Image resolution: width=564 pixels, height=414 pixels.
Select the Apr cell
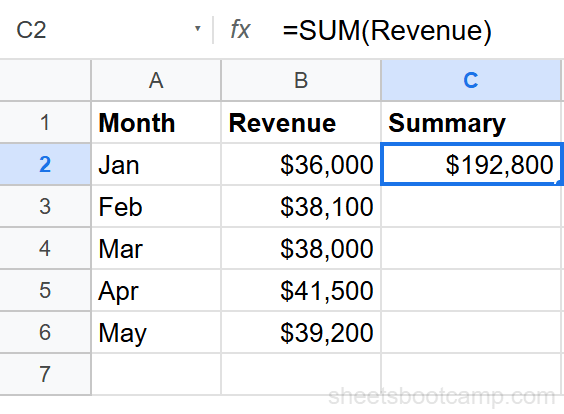click(156, 290)
